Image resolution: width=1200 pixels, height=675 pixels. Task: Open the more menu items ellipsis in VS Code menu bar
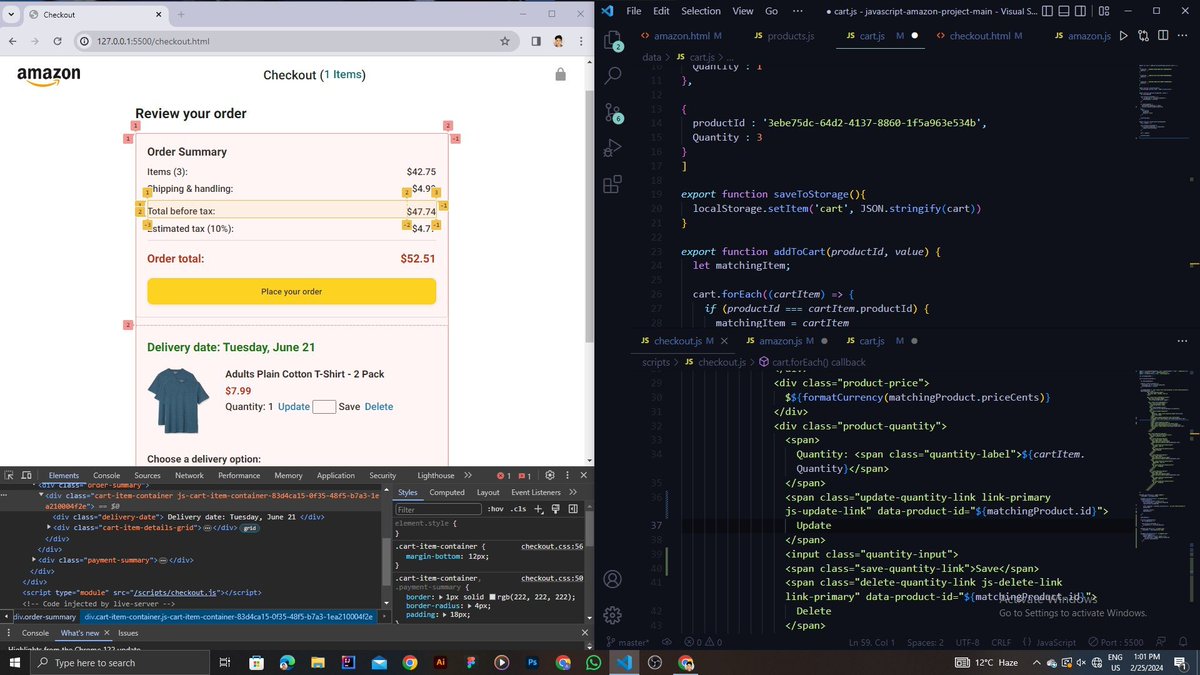[797, 11]
